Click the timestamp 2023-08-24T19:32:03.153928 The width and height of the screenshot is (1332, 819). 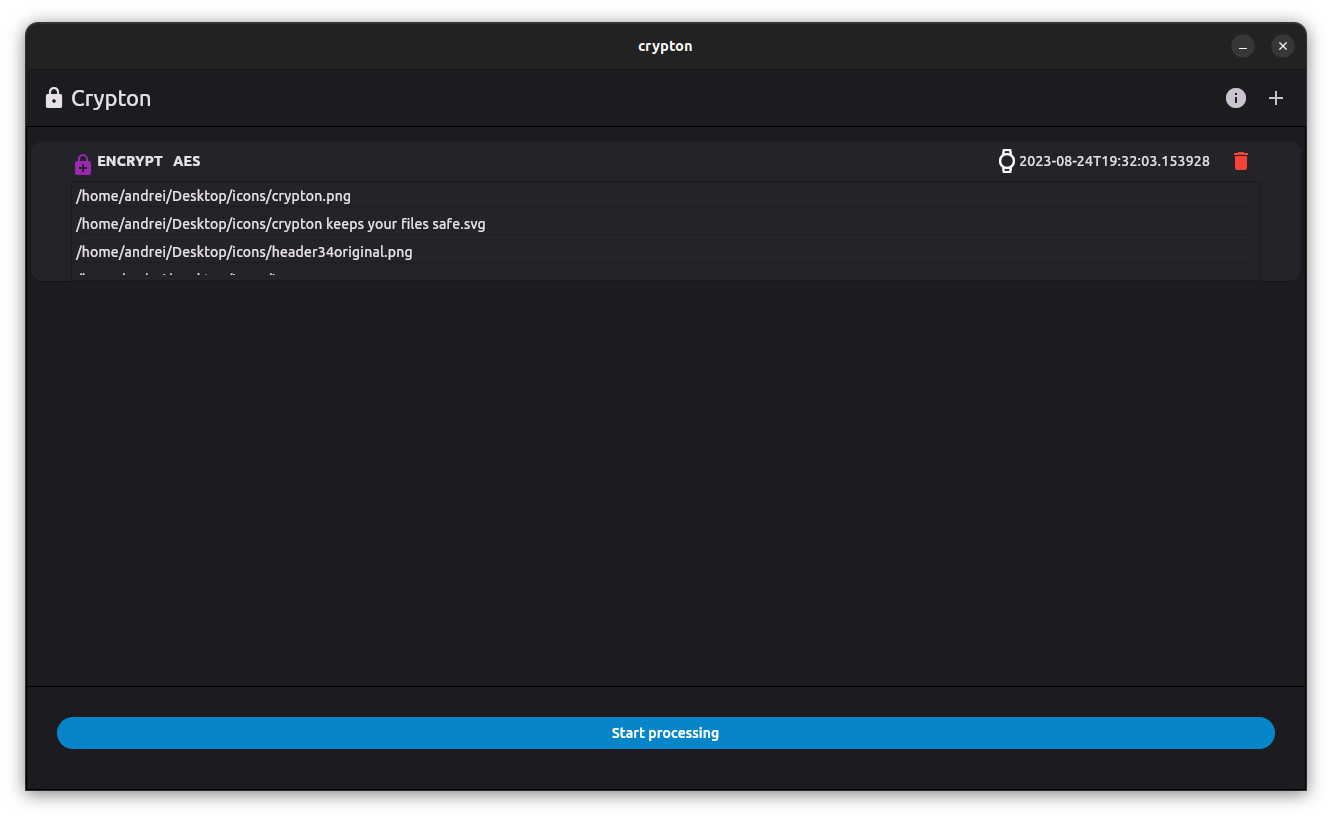tap(1114, 160)
